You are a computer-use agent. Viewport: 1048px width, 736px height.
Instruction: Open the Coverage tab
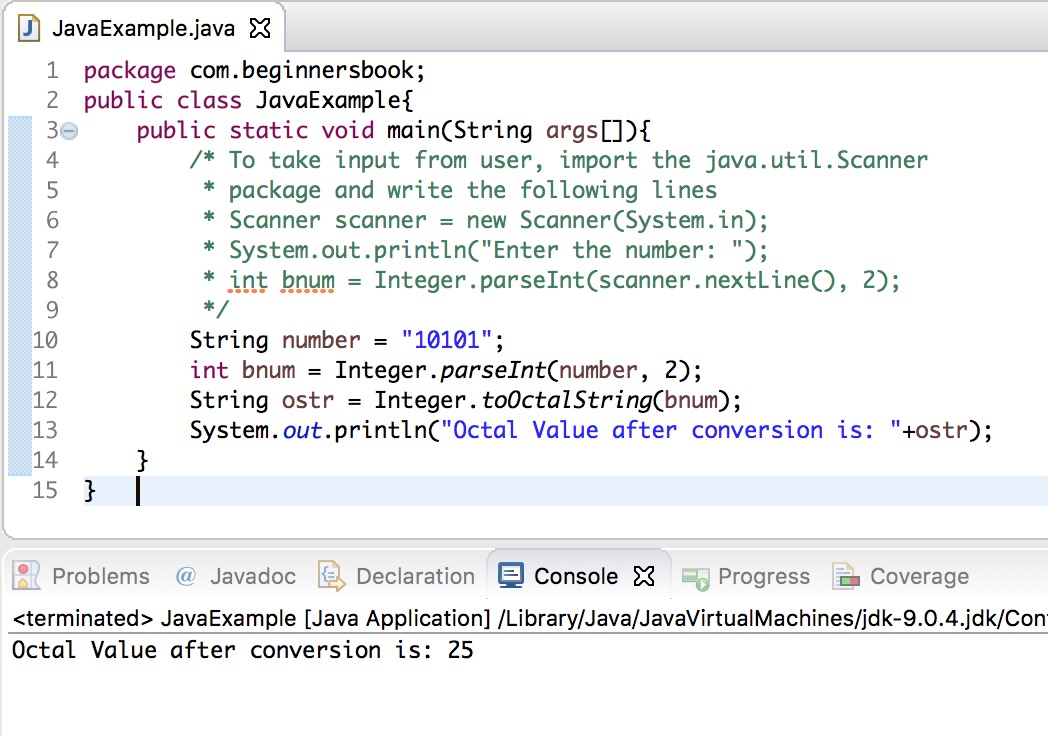919,576
